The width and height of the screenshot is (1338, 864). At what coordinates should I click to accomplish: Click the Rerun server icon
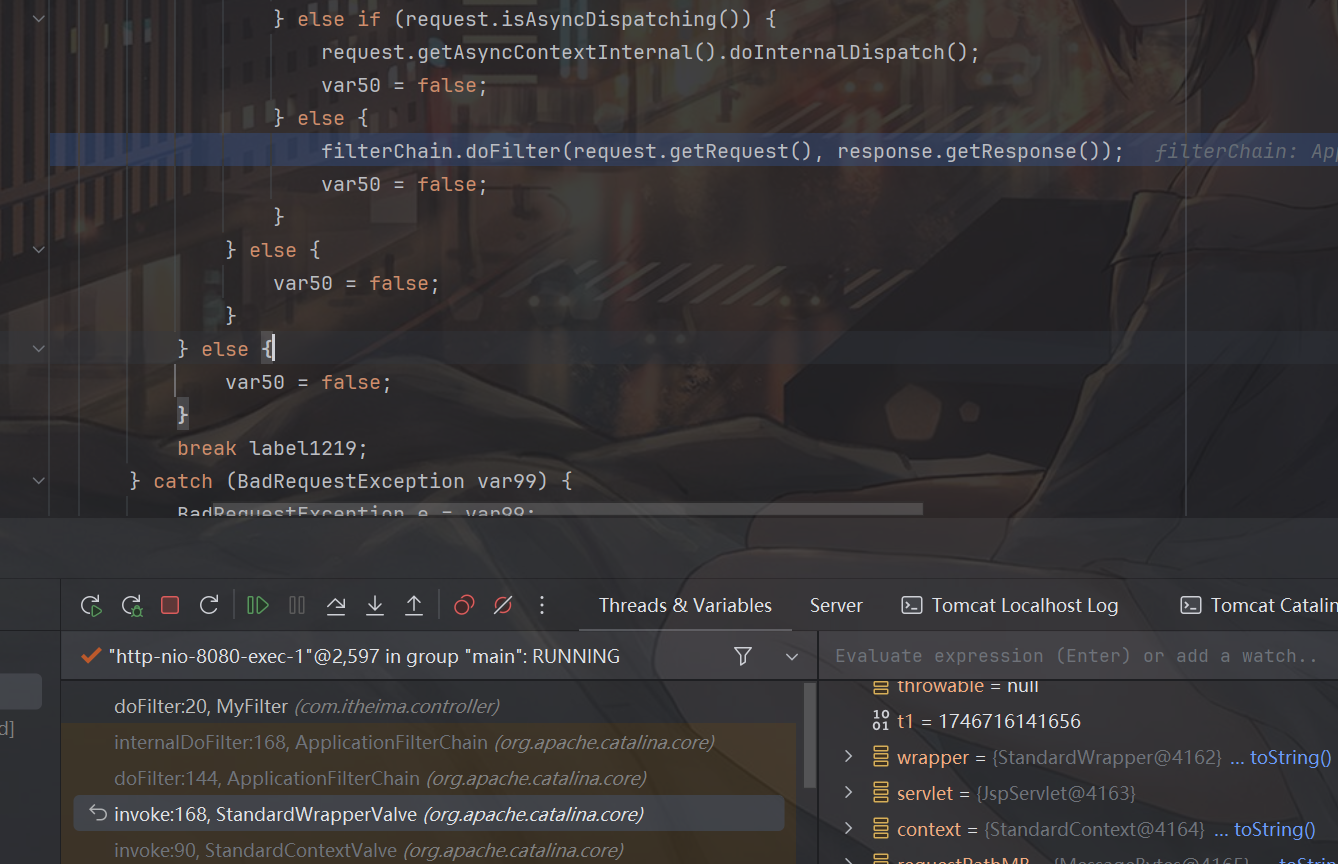pos(91,605)
